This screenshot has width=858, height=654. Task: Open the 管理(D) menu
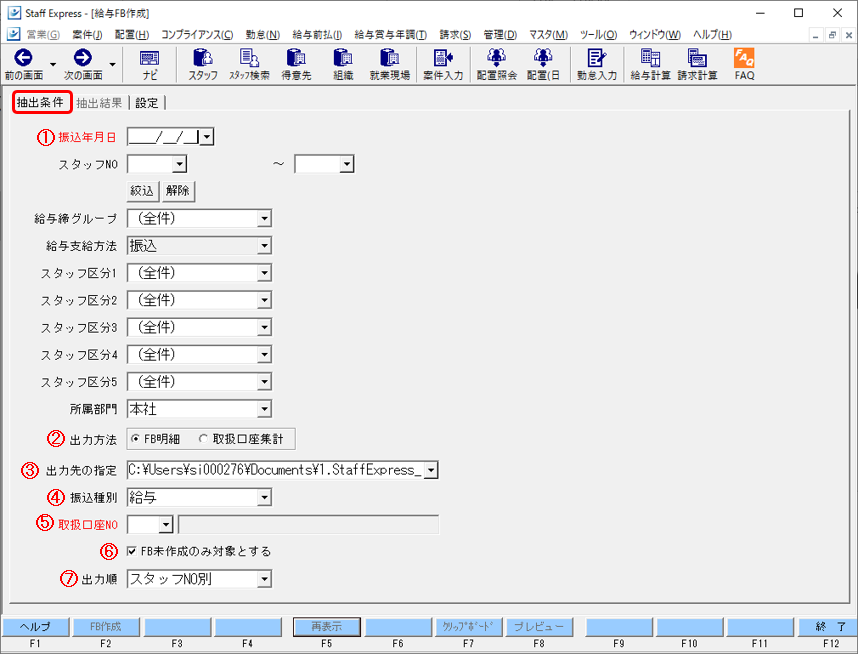500,34
